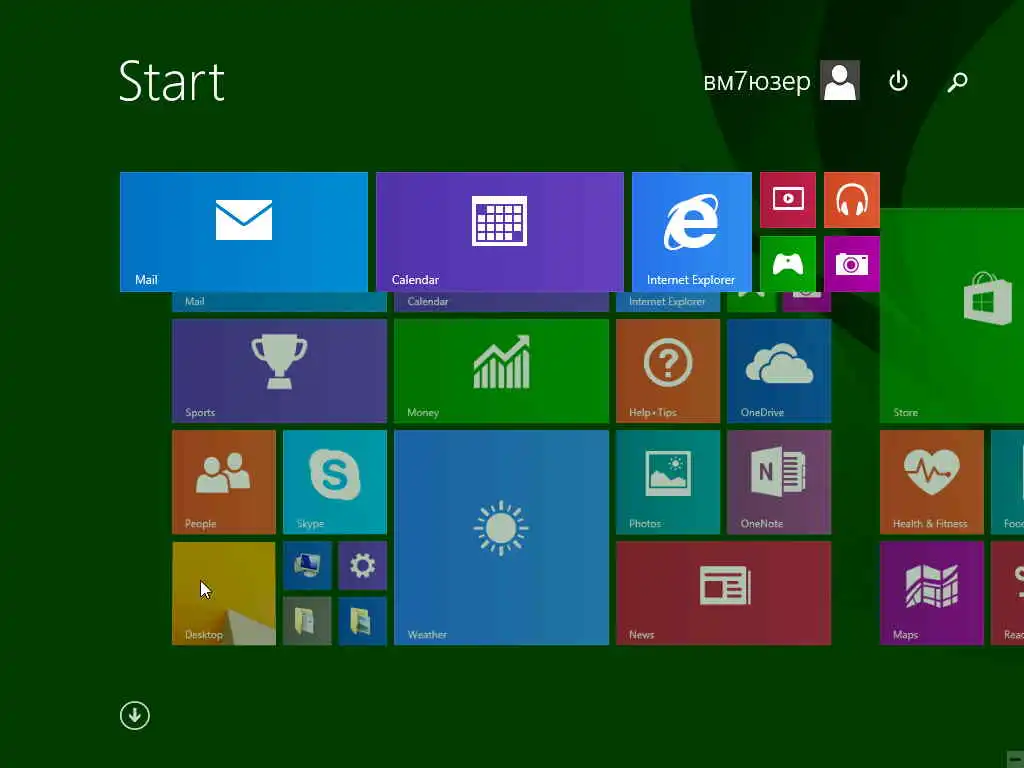This screenshot has height=768, width=1024.
Task: Click the Power options button
Action: [899, 81]
